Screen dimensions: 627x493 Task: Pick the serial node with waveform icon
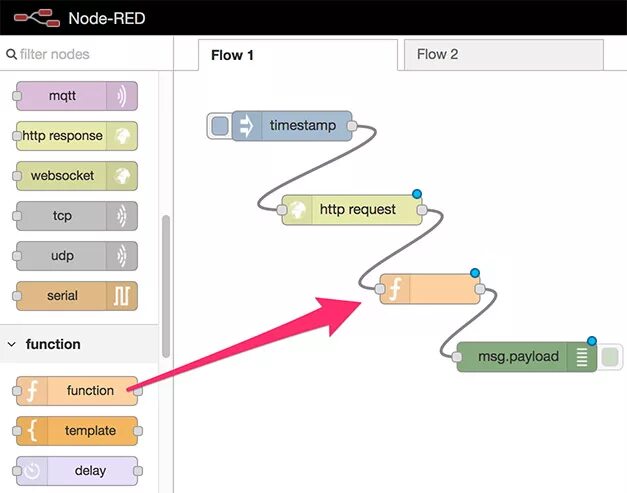[x=77, y=296]
